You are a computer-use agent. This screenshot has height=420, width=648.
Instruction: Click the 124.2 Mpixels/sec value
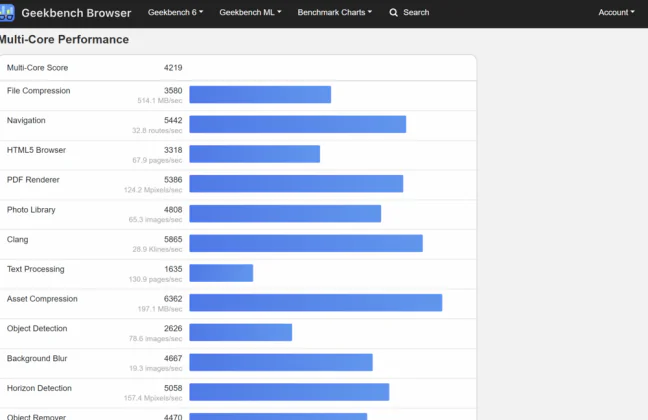click(x=153, y=190)
